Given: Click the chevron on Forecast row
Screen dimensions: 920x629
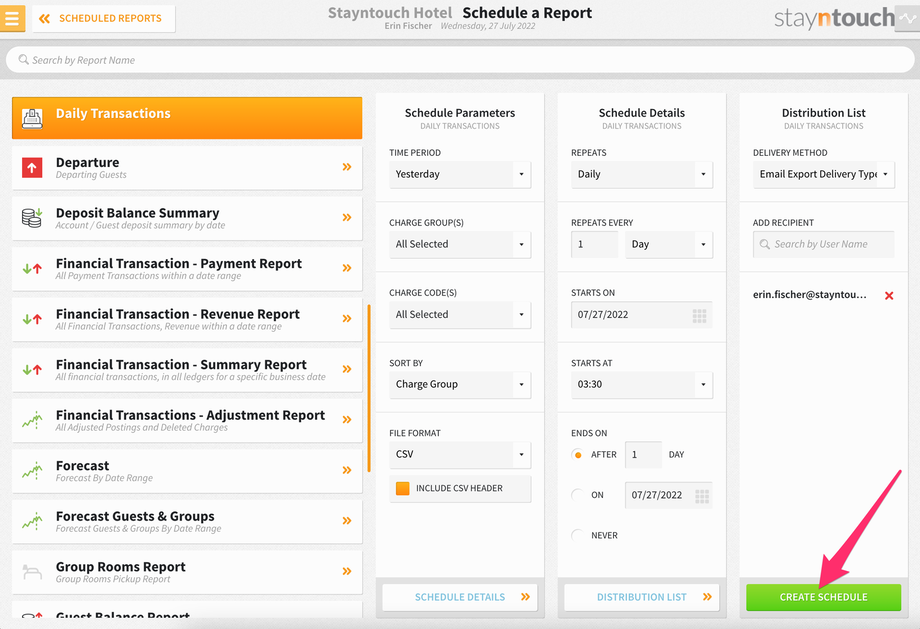Looking at the screenshot, I should pyautogui.click(x=347, y=469).
